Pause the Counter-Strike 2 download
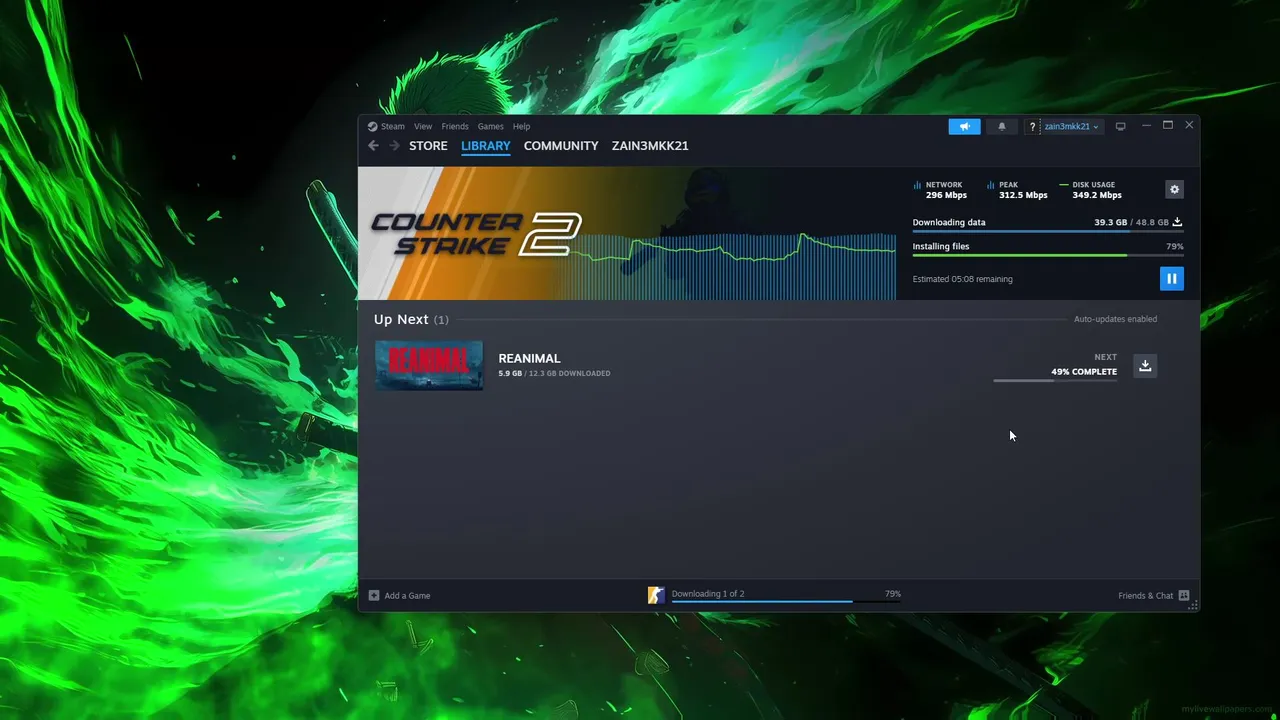 1171,278
